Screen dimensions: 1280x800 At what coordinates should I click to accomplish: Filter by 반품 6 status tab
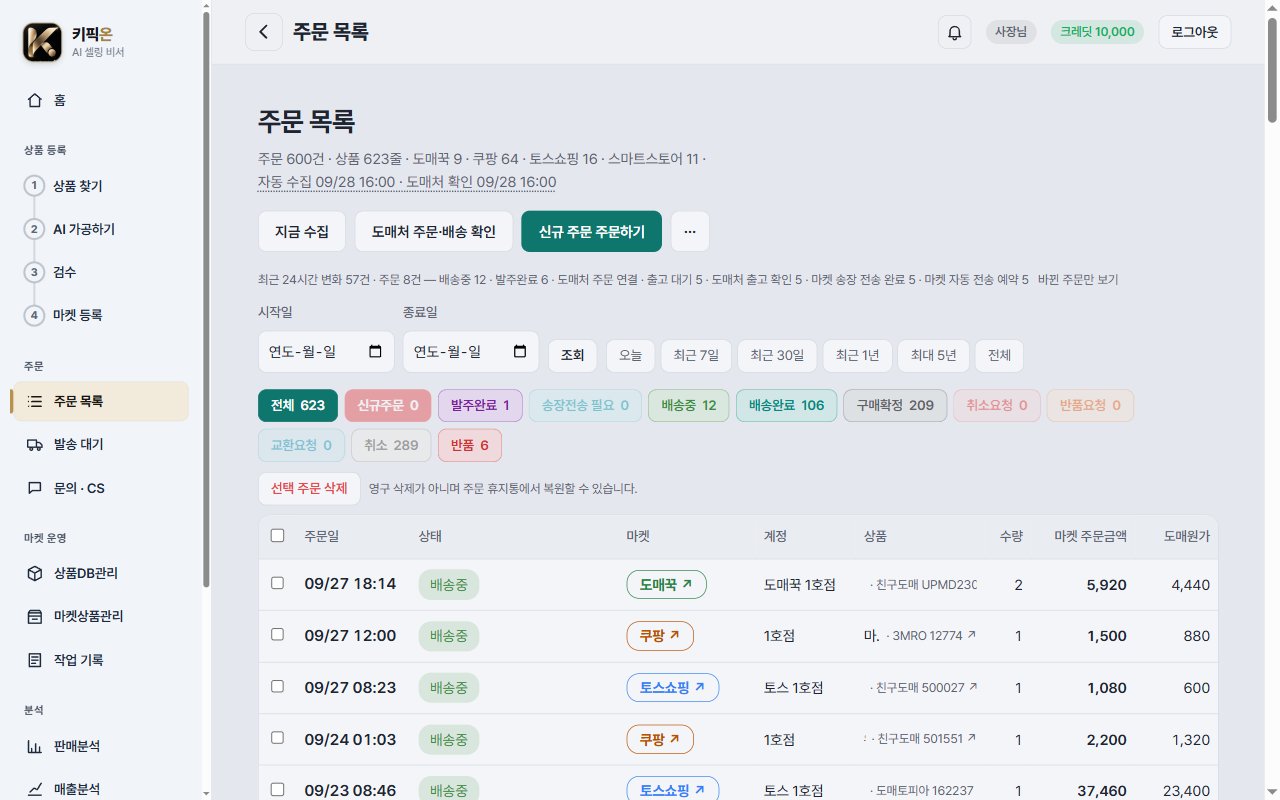pyautogui.click(x=470, y=445)
